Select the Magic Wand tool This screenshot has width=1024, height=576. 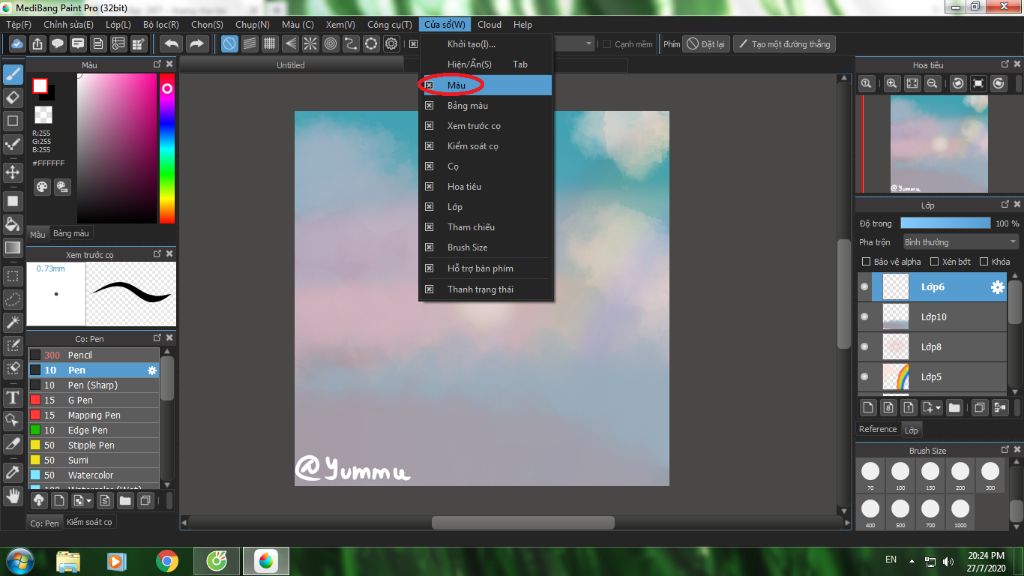pos(13,322)
